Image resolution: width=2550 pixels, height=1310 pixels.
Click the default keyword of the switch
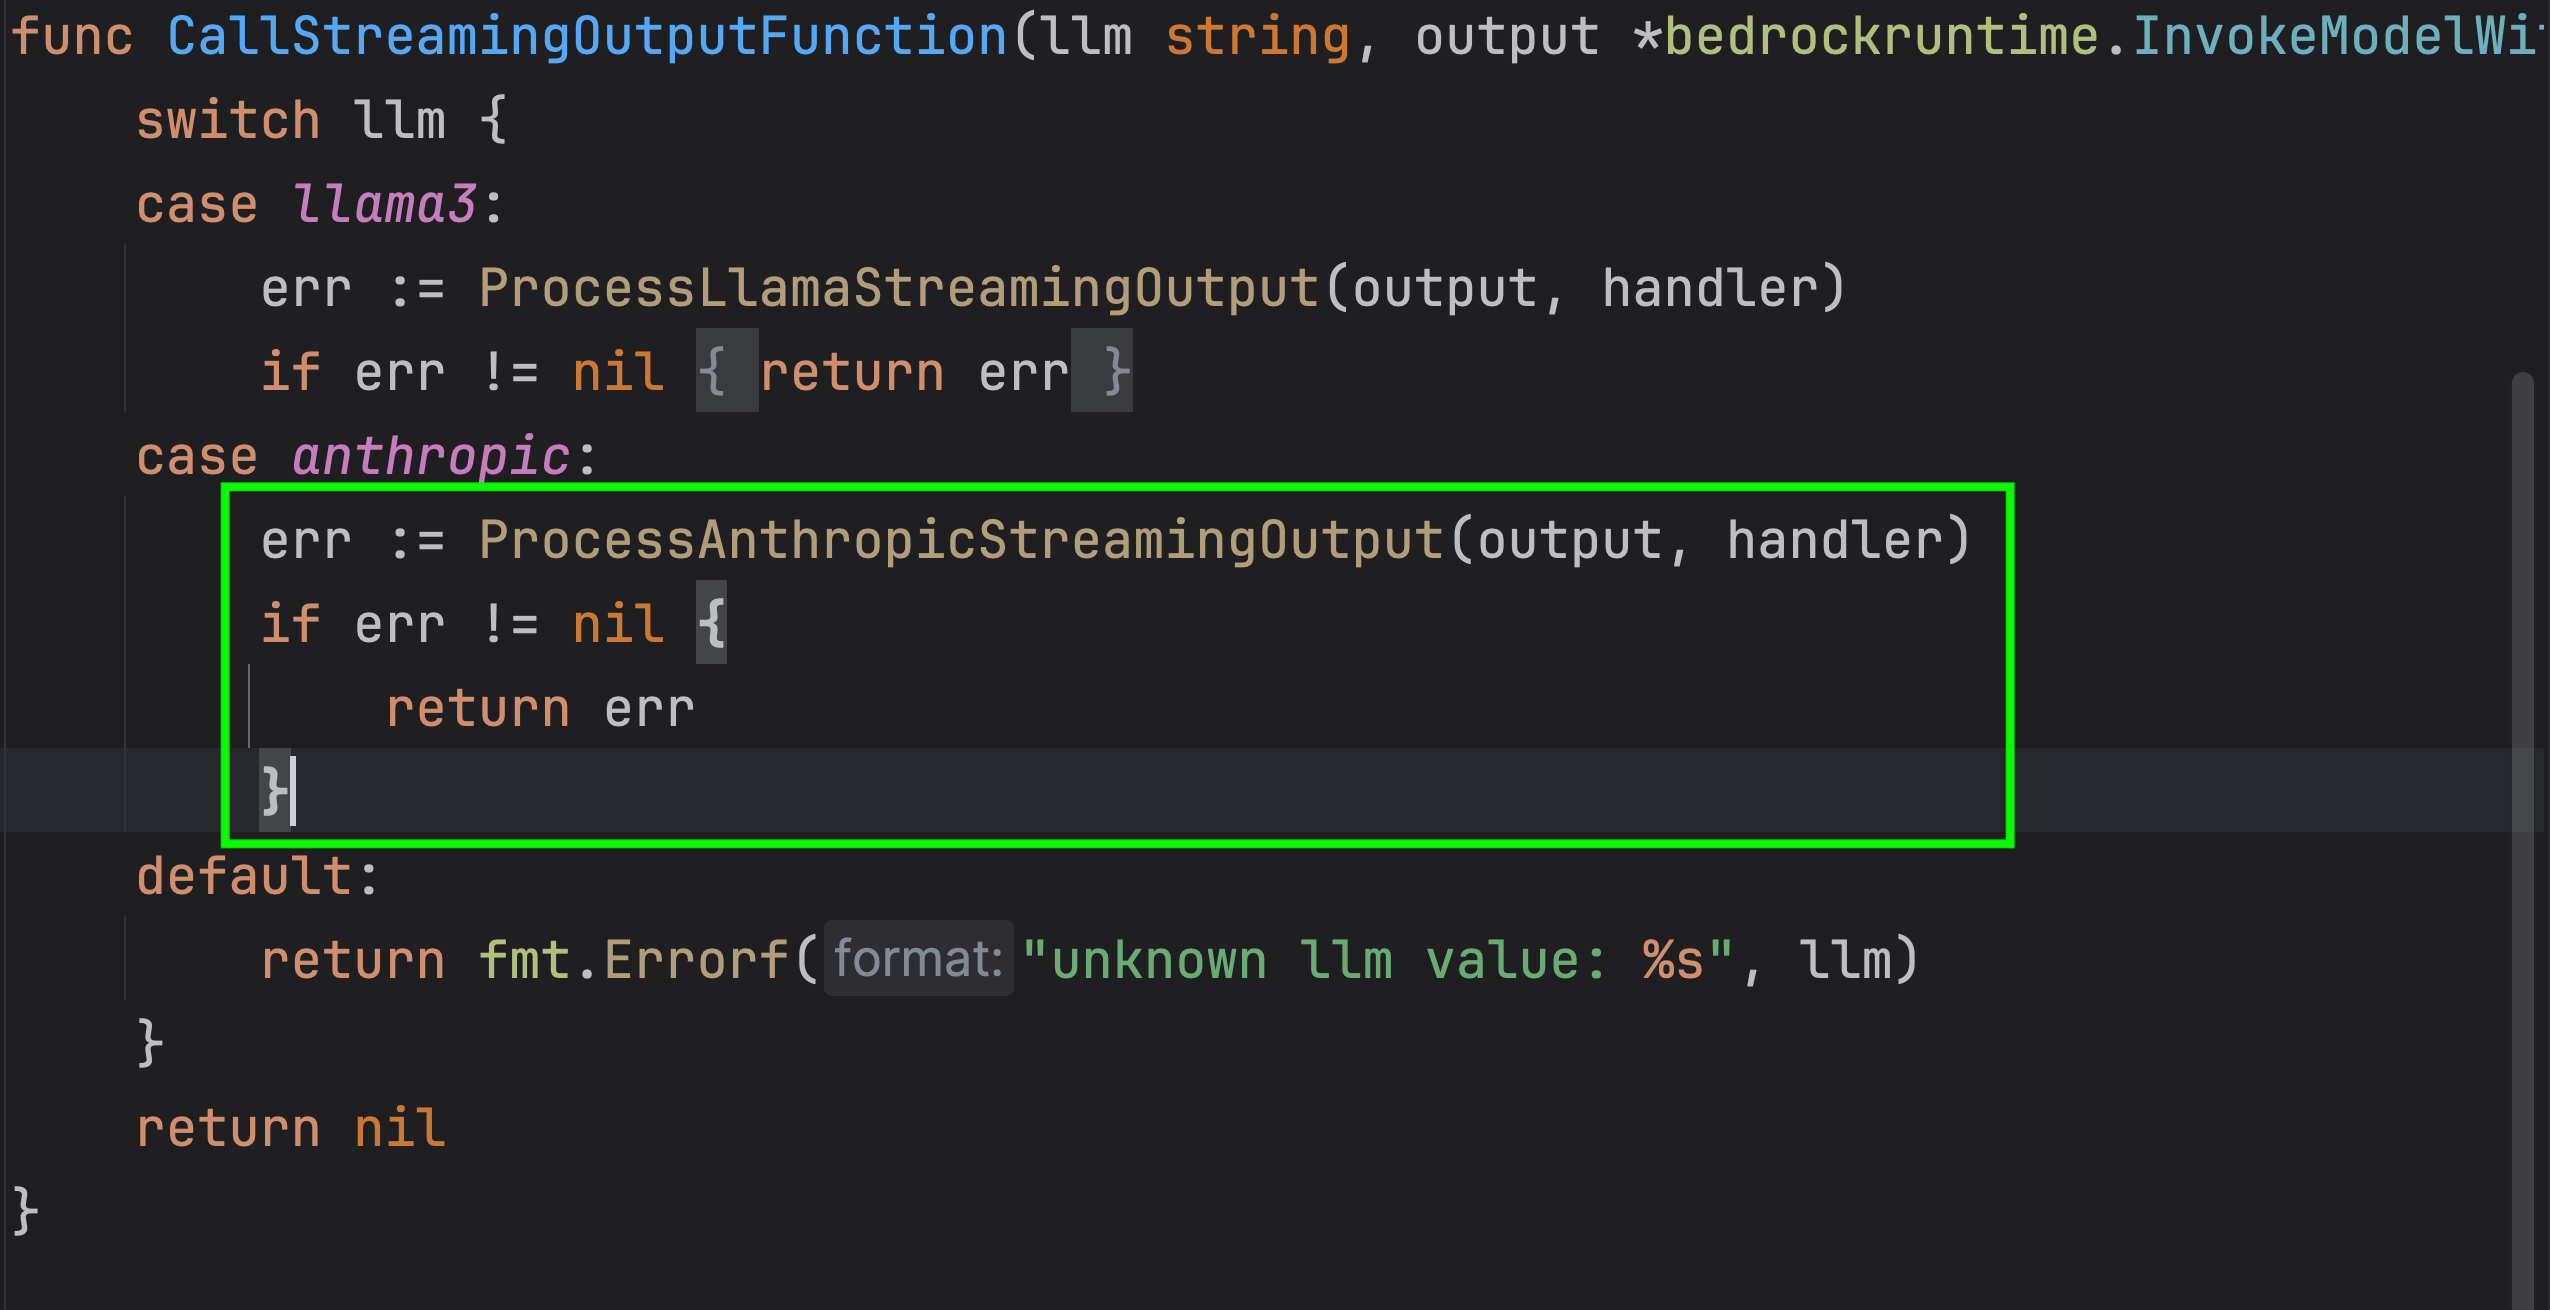click(x=244, y=877)
